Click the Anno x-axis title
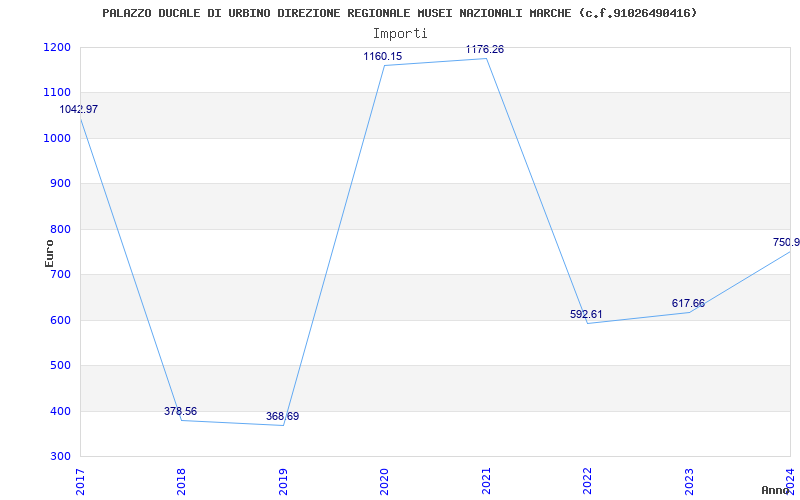800x500 pixels. pos(775,490)
